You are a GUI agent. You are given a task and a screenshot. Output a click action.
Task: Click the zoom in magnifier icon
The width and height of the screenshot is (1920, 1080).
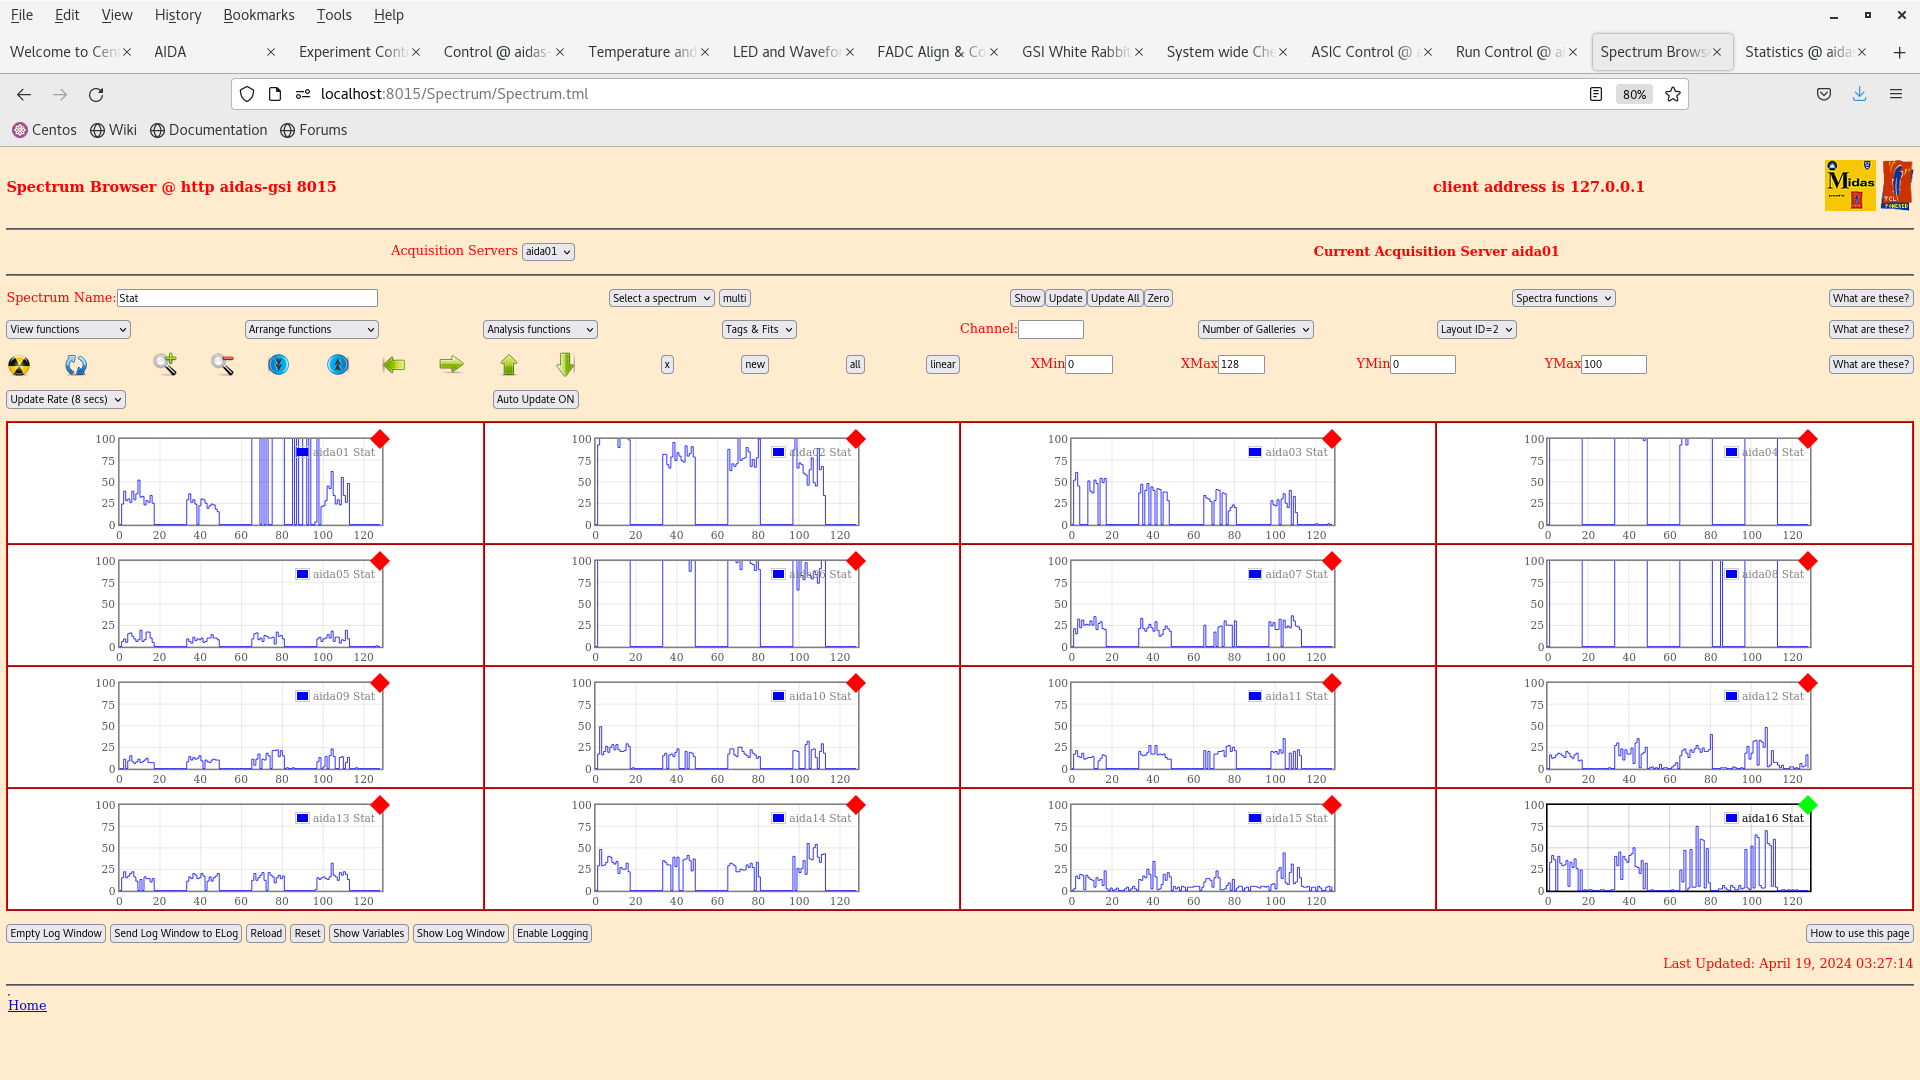coord(165,364)
